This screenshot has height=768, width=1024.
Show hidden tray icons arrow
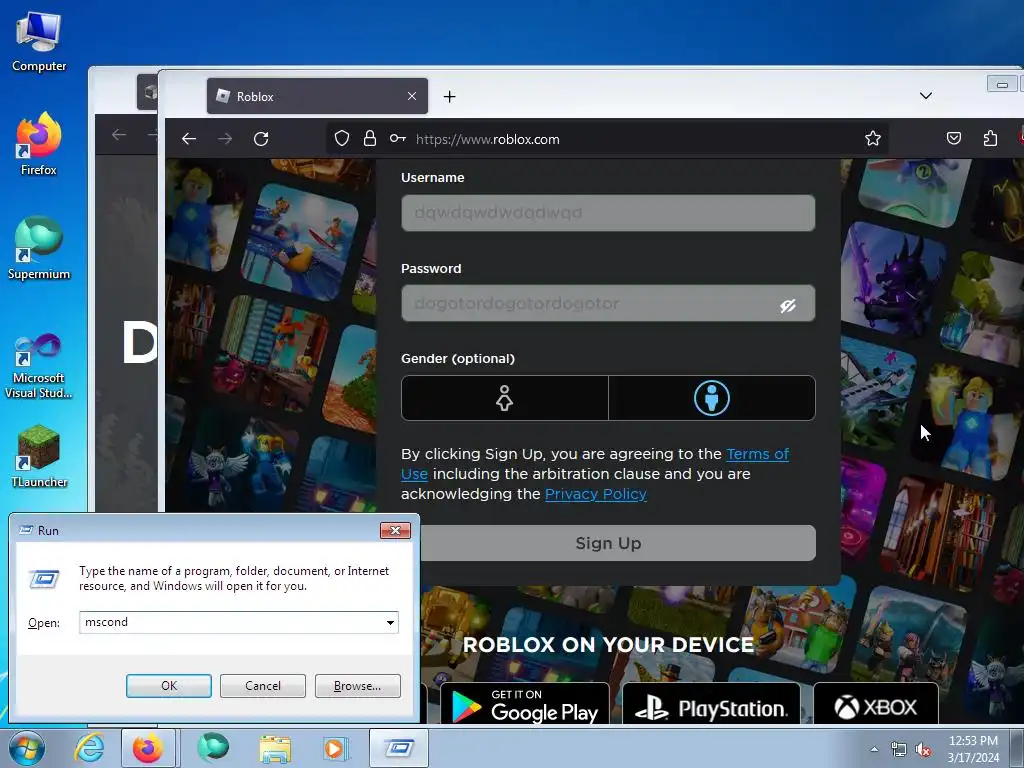coord(874,749)
